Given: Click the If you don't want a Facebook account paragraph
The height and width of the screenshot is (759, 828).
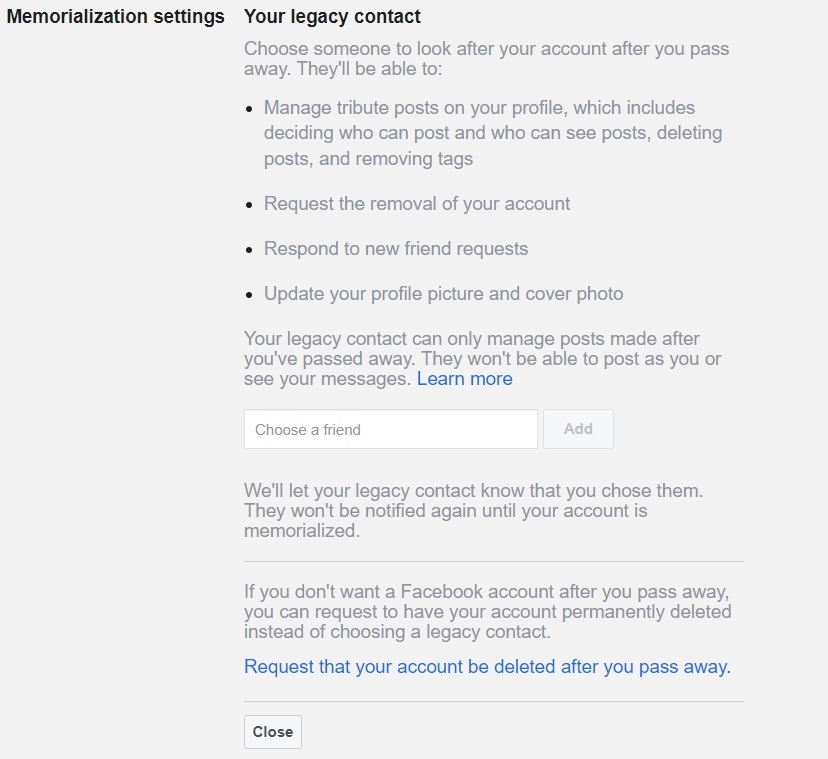Looking at the screenshot, I should coord(487,611).
